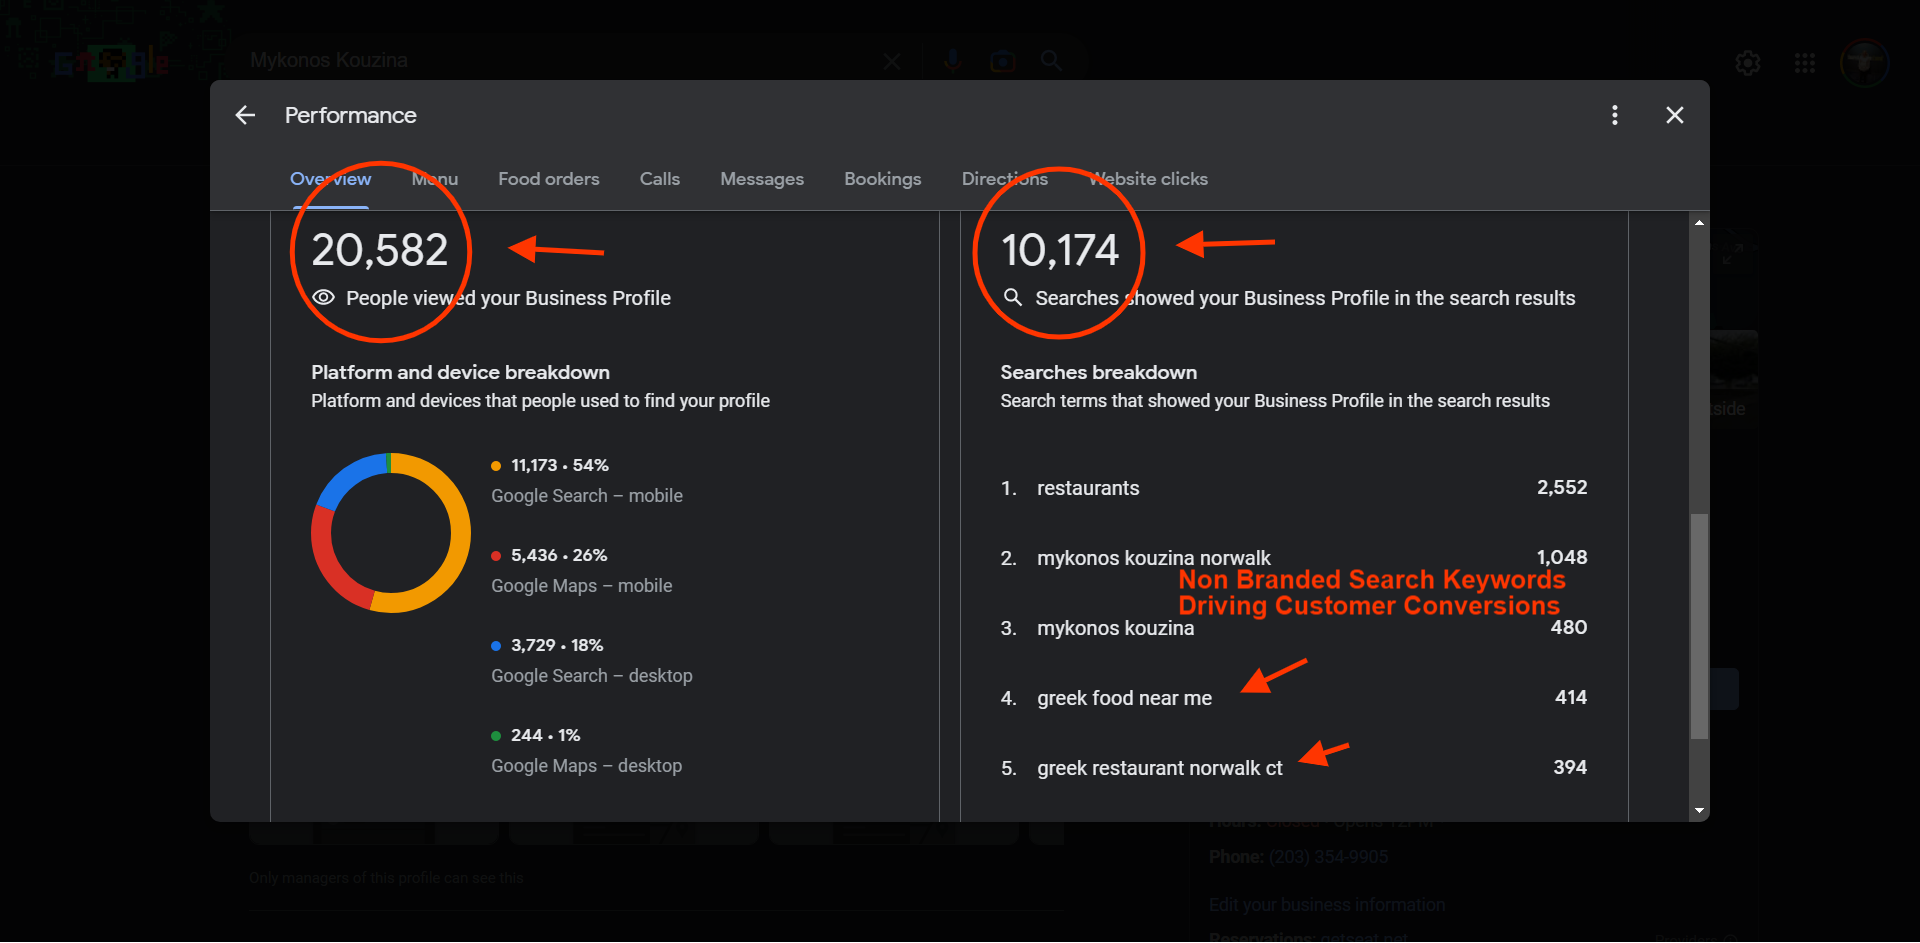Click the 394 count value
The image size is (1920, 943).
[1570, 768]
